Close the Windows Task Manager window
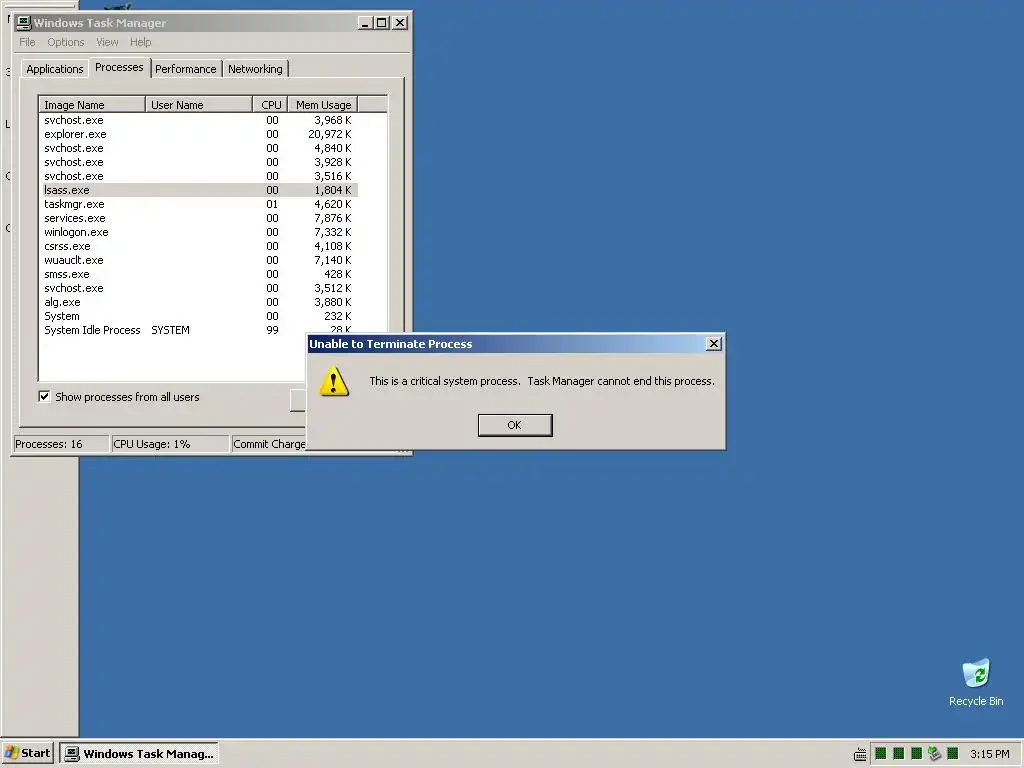This screenshot has width=1024, height=768. pyautogui.click(x=400, y=23)
